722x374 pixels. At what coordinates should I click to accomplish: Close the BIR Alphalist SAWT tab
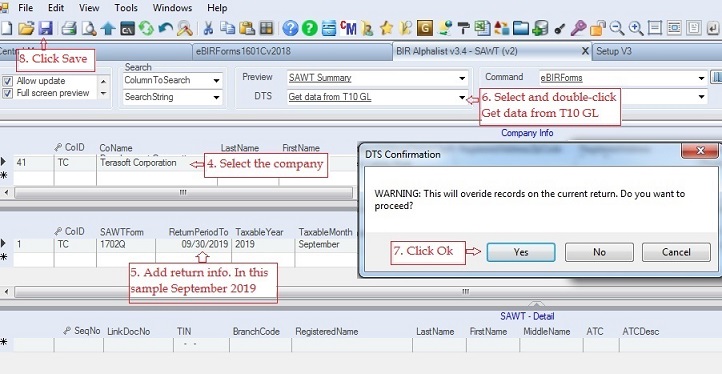[x=585, y=51]
